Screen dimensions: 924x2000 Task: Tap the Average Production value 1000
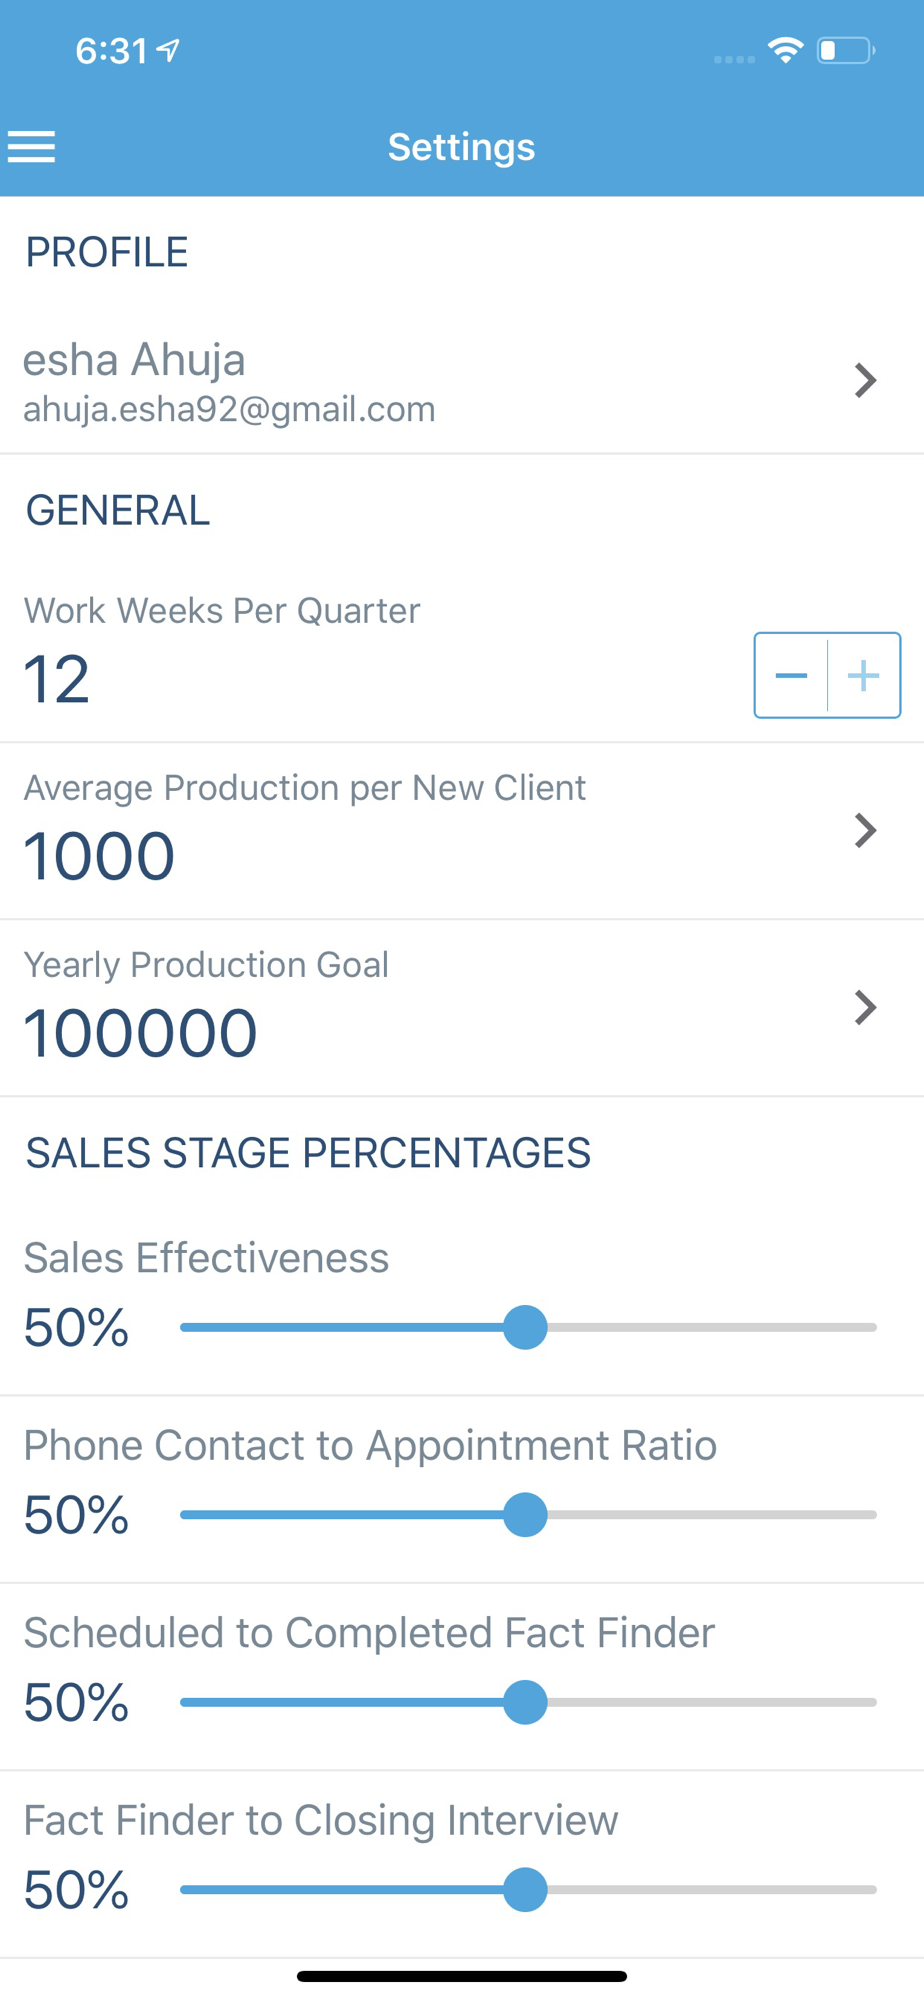click(99, 856)
